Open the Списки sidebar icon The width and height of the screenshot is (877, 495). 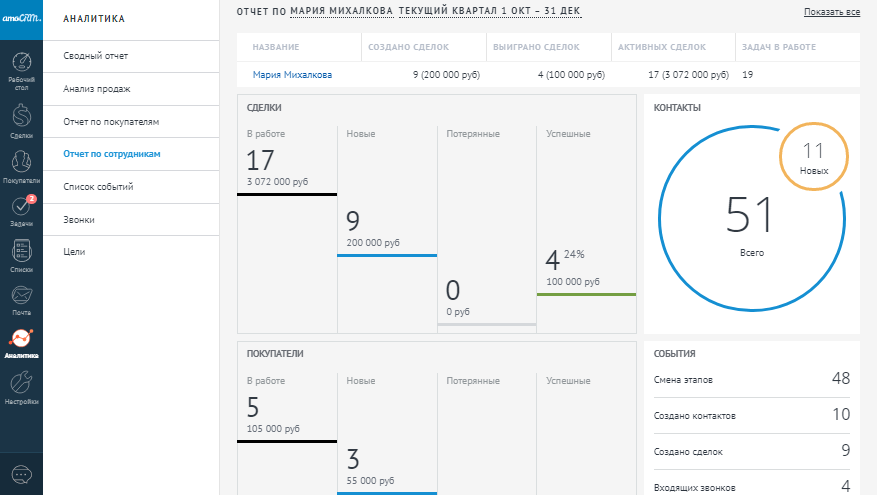(x=21, y=255)
